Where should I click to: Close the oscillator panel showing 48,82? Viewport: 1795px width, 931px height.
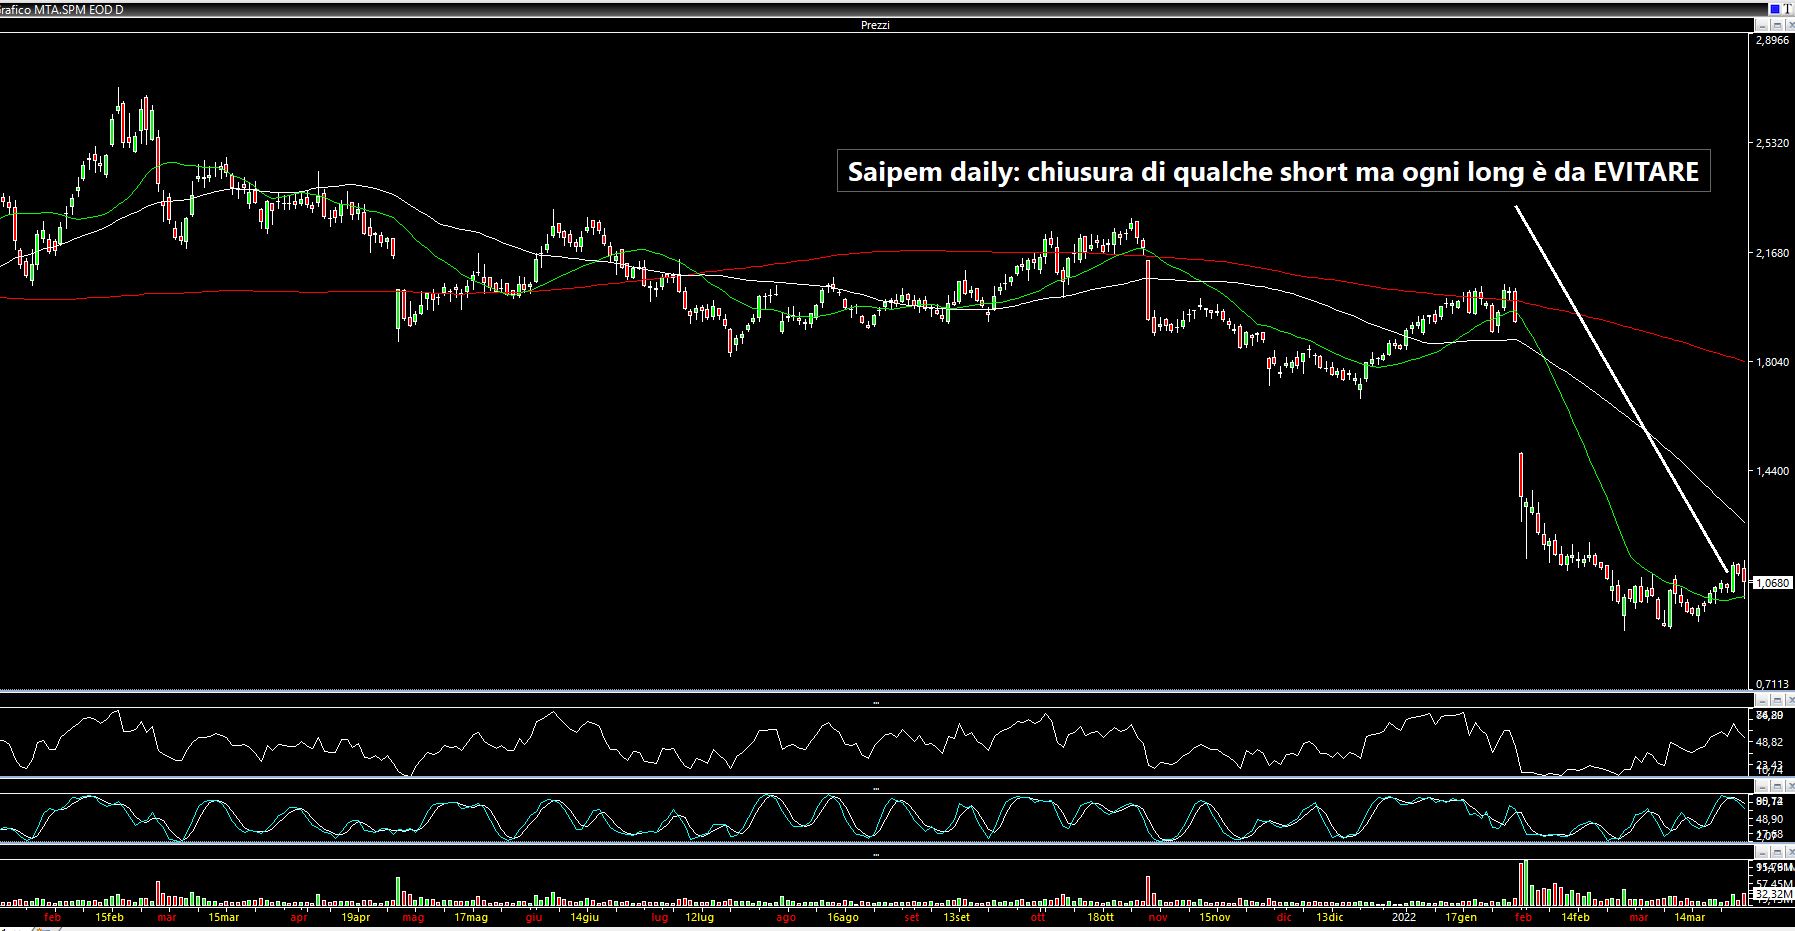coord(1790,700)
